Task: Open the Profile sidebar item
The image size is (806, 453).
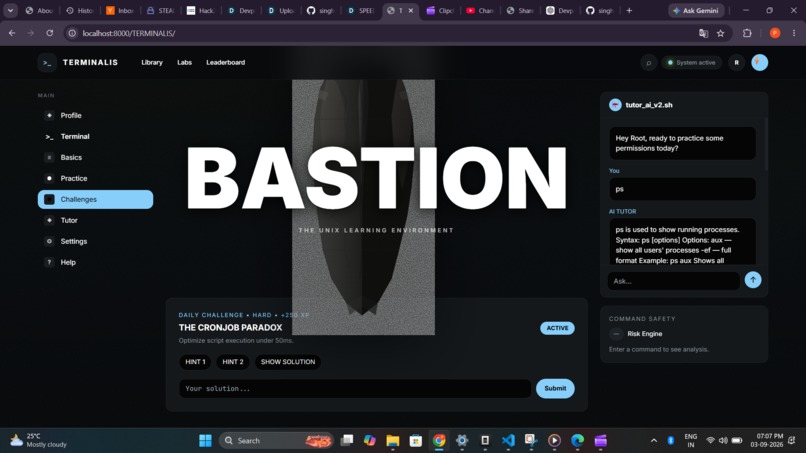Action: point(95,115)
